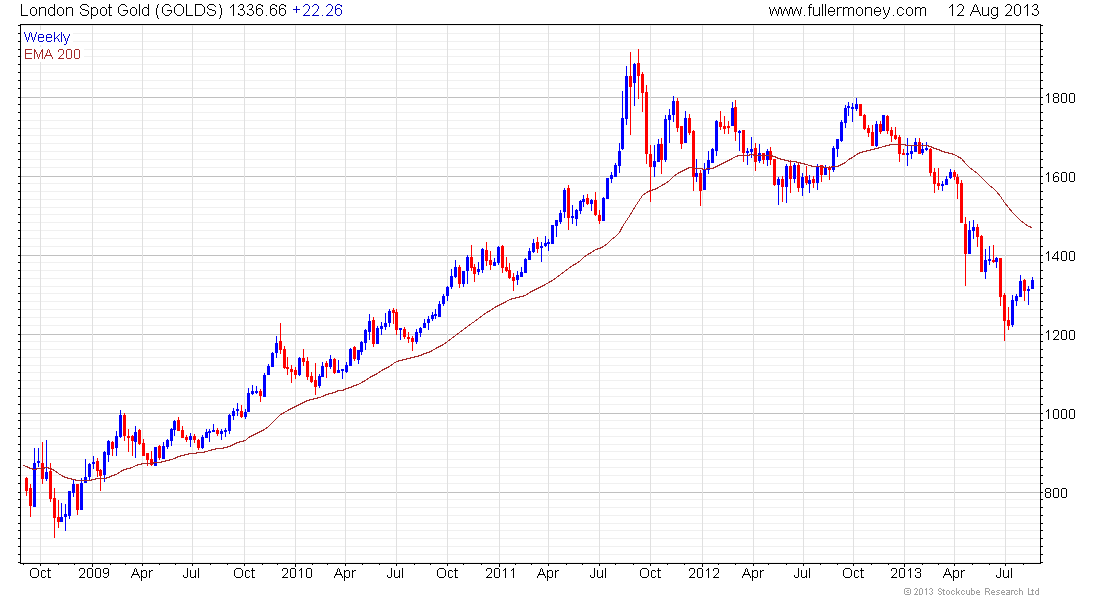Select the 1400 price axis label

click(1060, 256)
